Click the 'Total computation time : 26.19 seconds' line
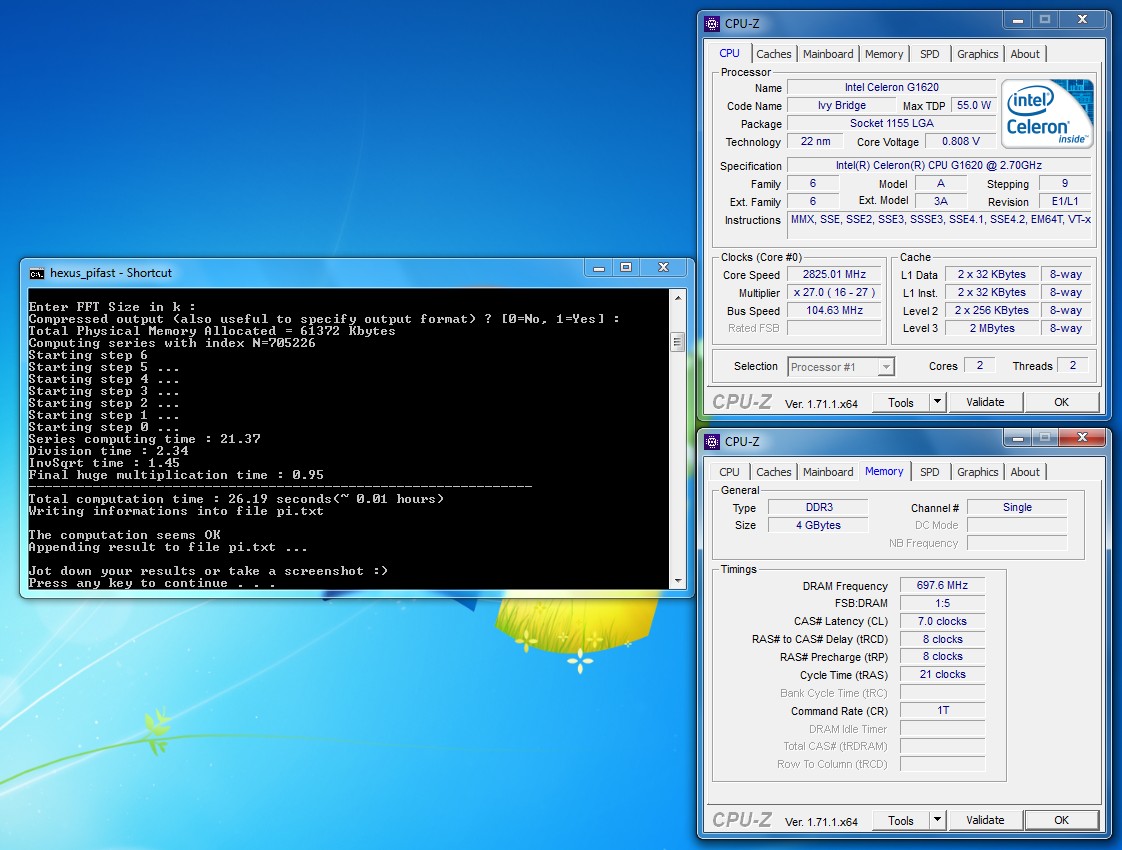The image size is (1122, 850). pyautogui.click(x=236, y=499)
